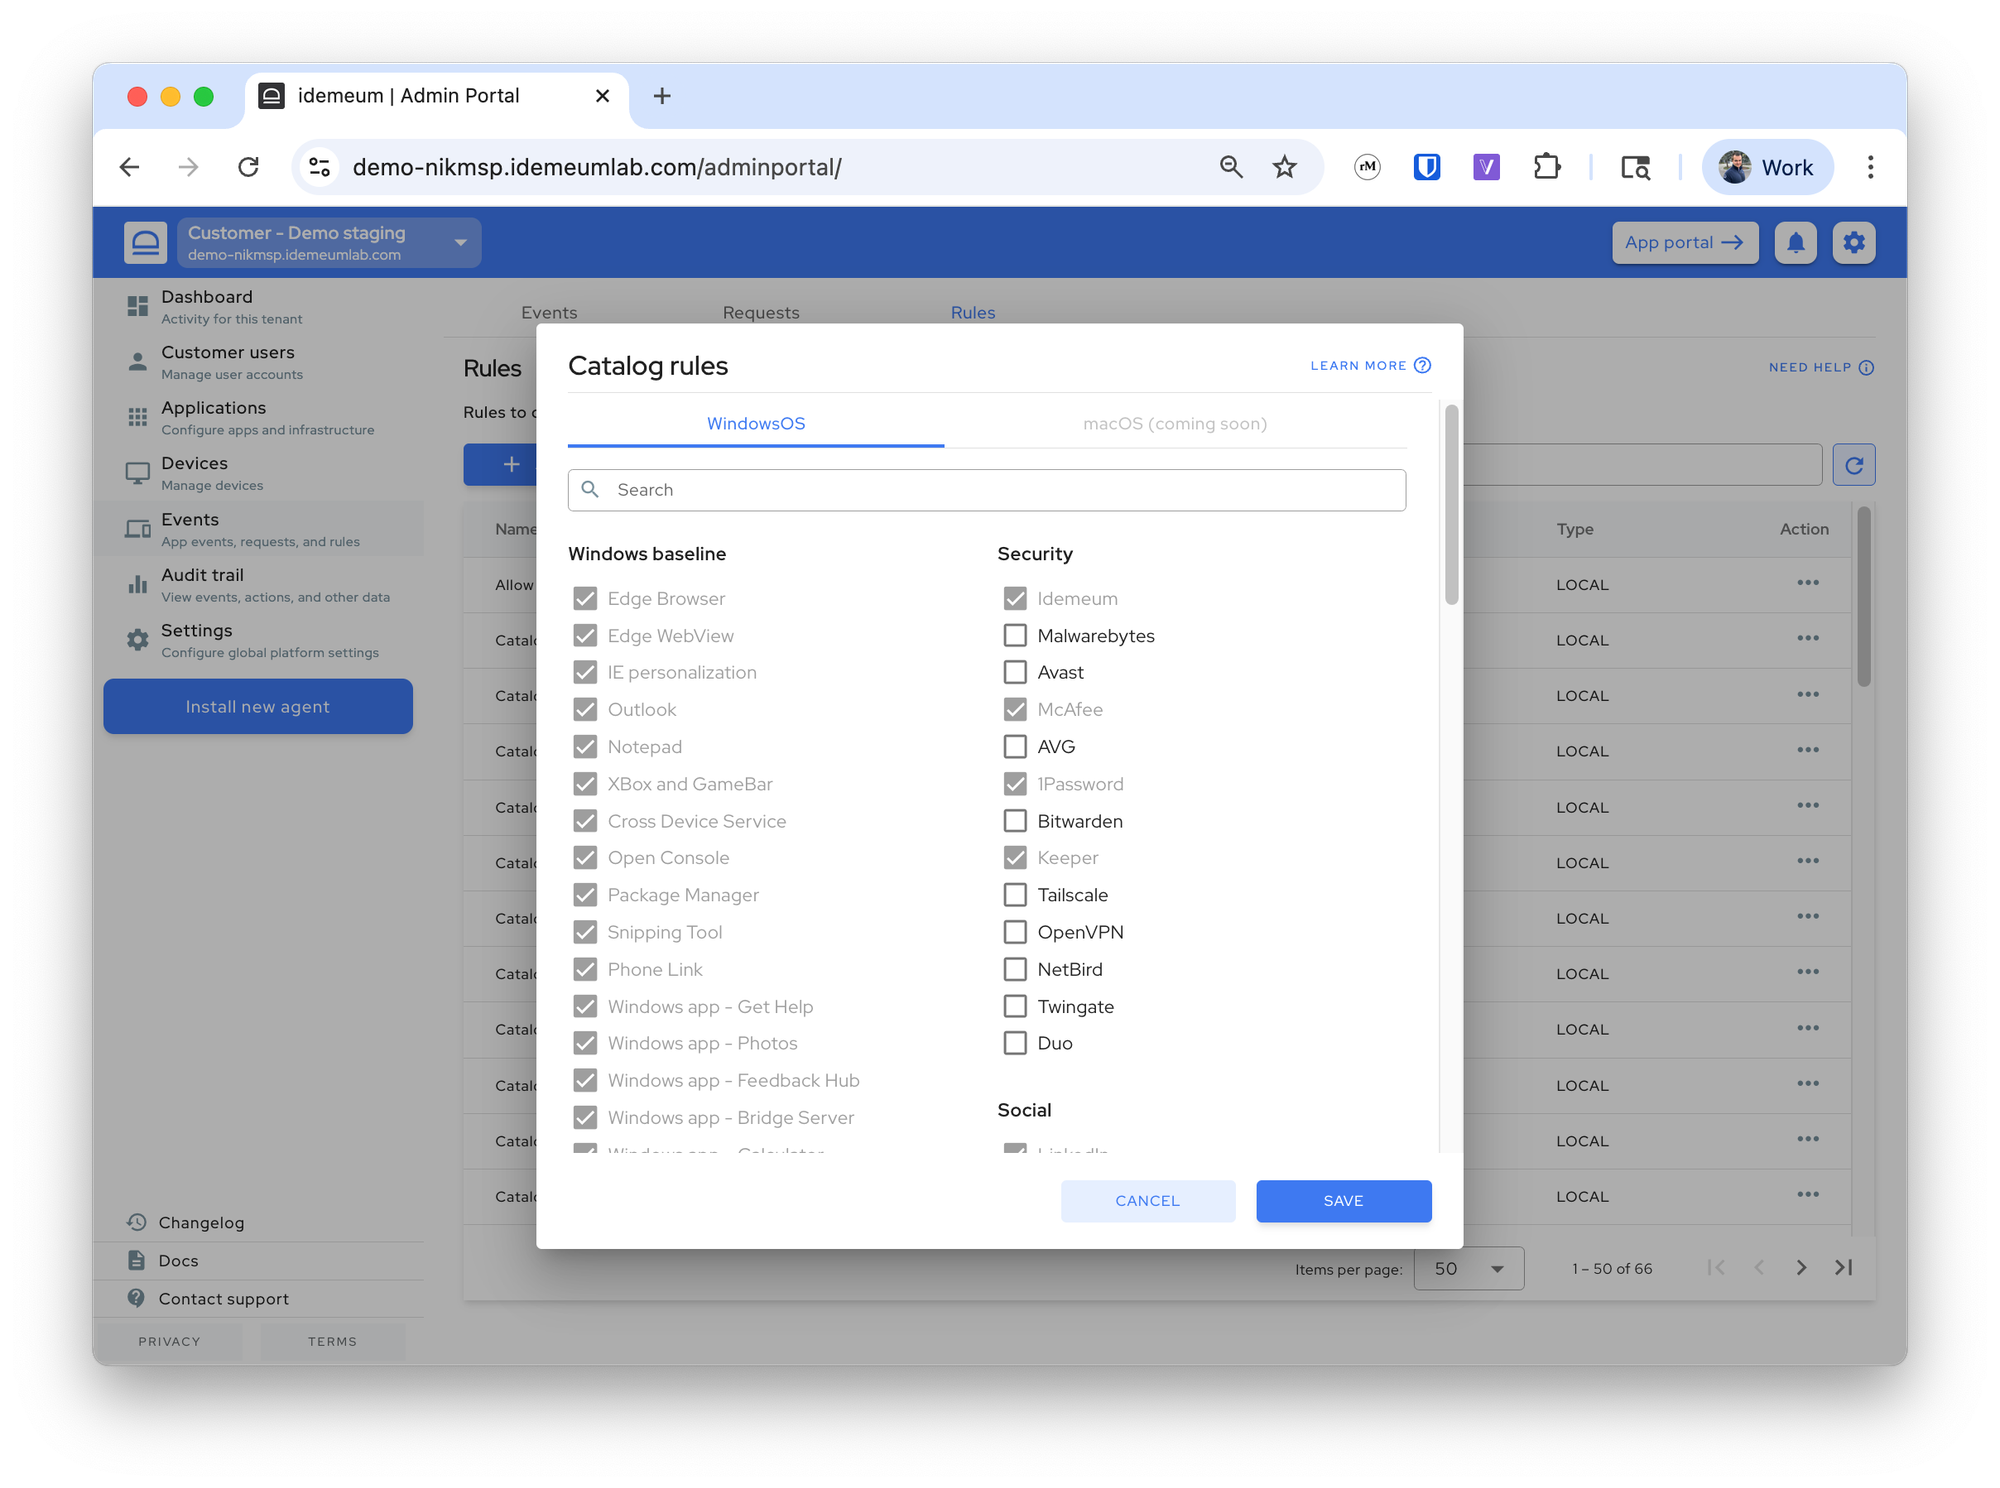The height and width of the screenshot is (1488, 2000).
Task: Open the Docs link
Action: [x=178, y=1260]
